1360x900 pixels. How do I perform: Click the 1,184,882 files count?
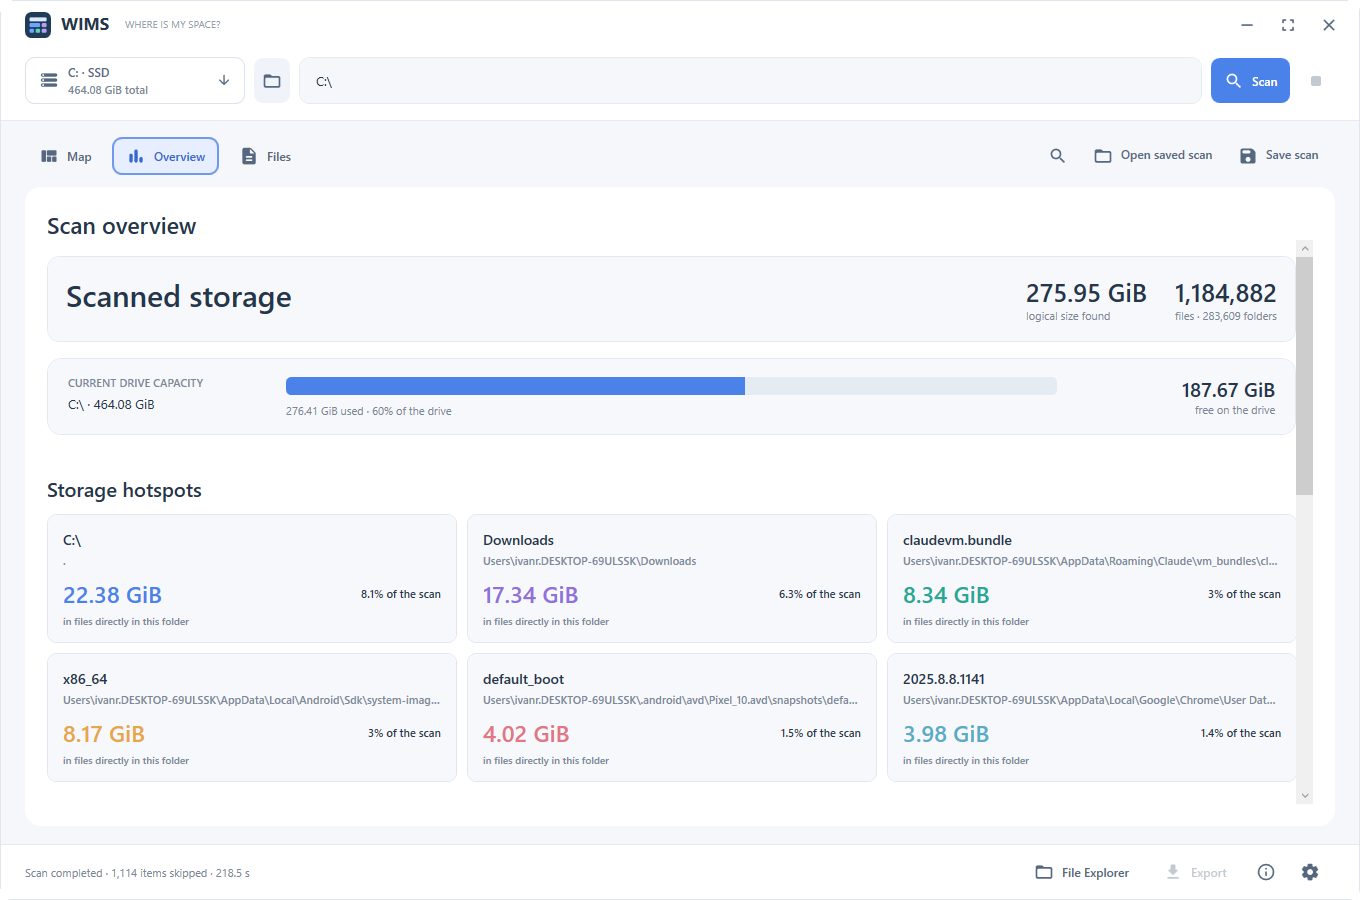tap(1225, 293)
